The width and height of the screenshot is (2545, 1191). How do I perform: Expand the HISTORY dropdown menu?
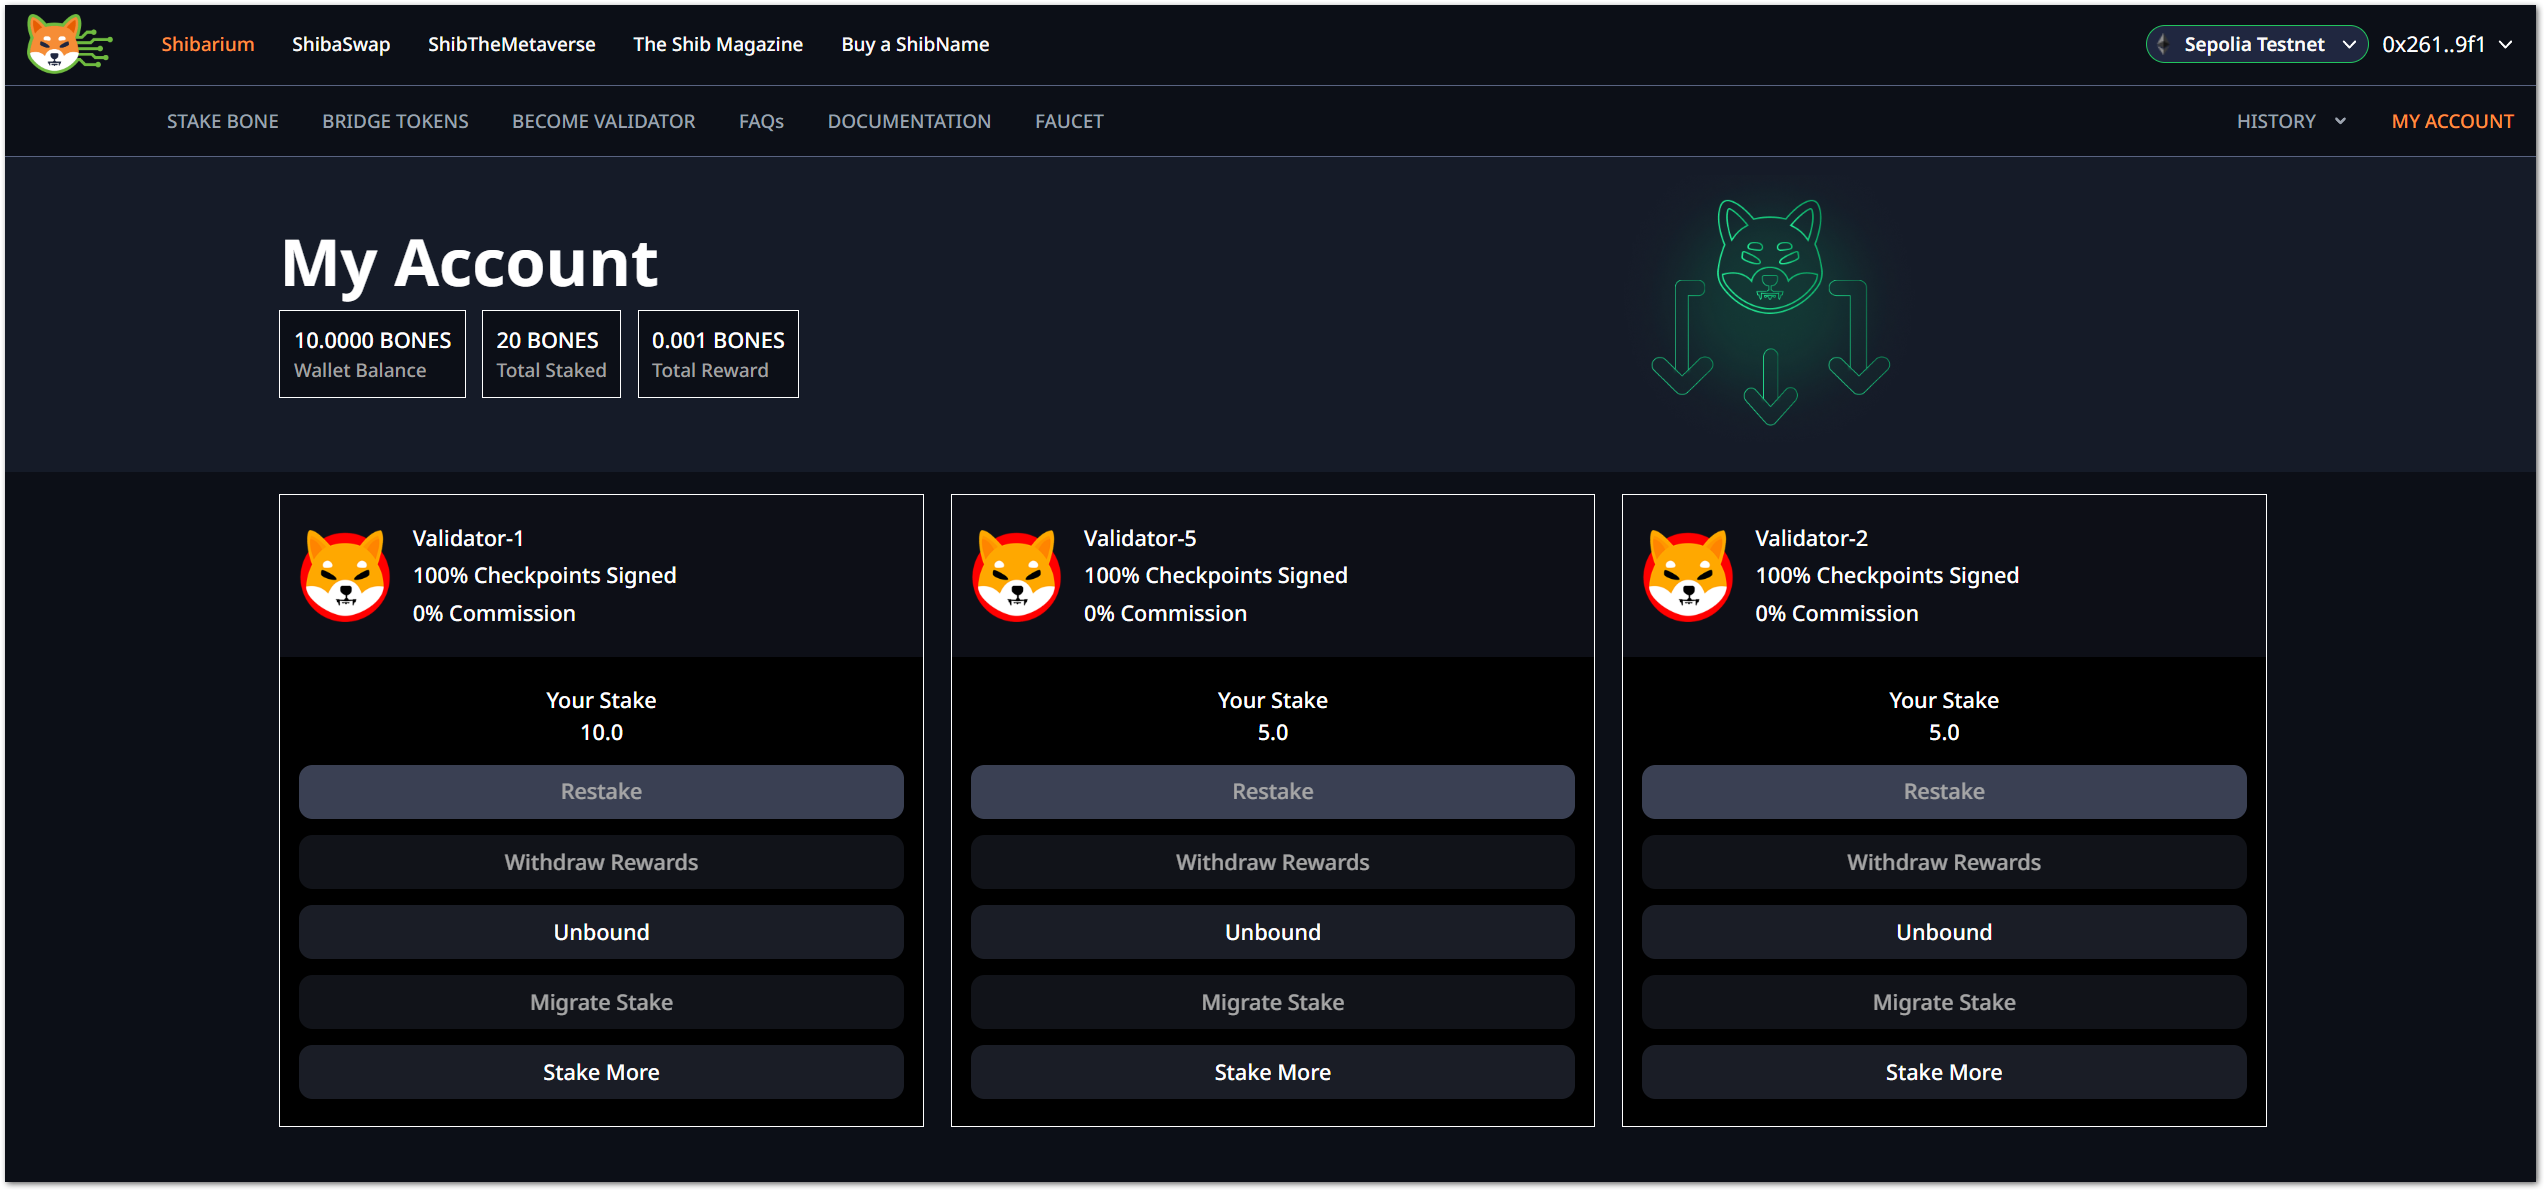2290,121
